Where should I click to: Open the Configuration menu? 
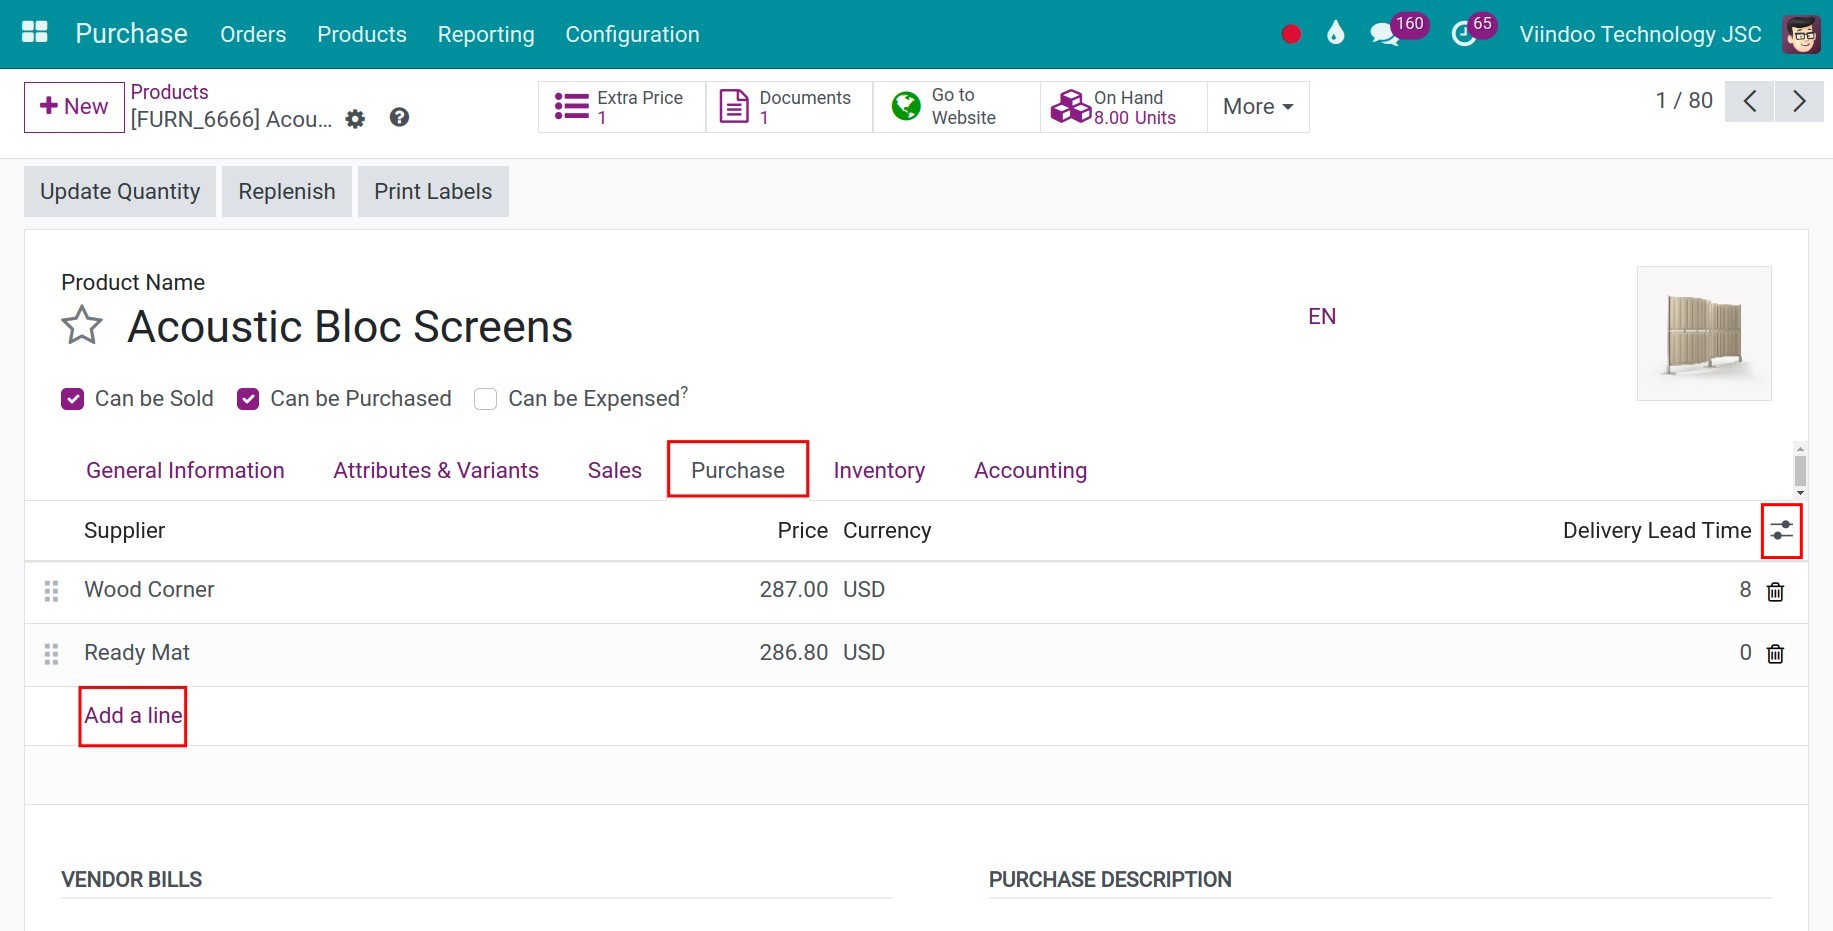tap(632, 34)
